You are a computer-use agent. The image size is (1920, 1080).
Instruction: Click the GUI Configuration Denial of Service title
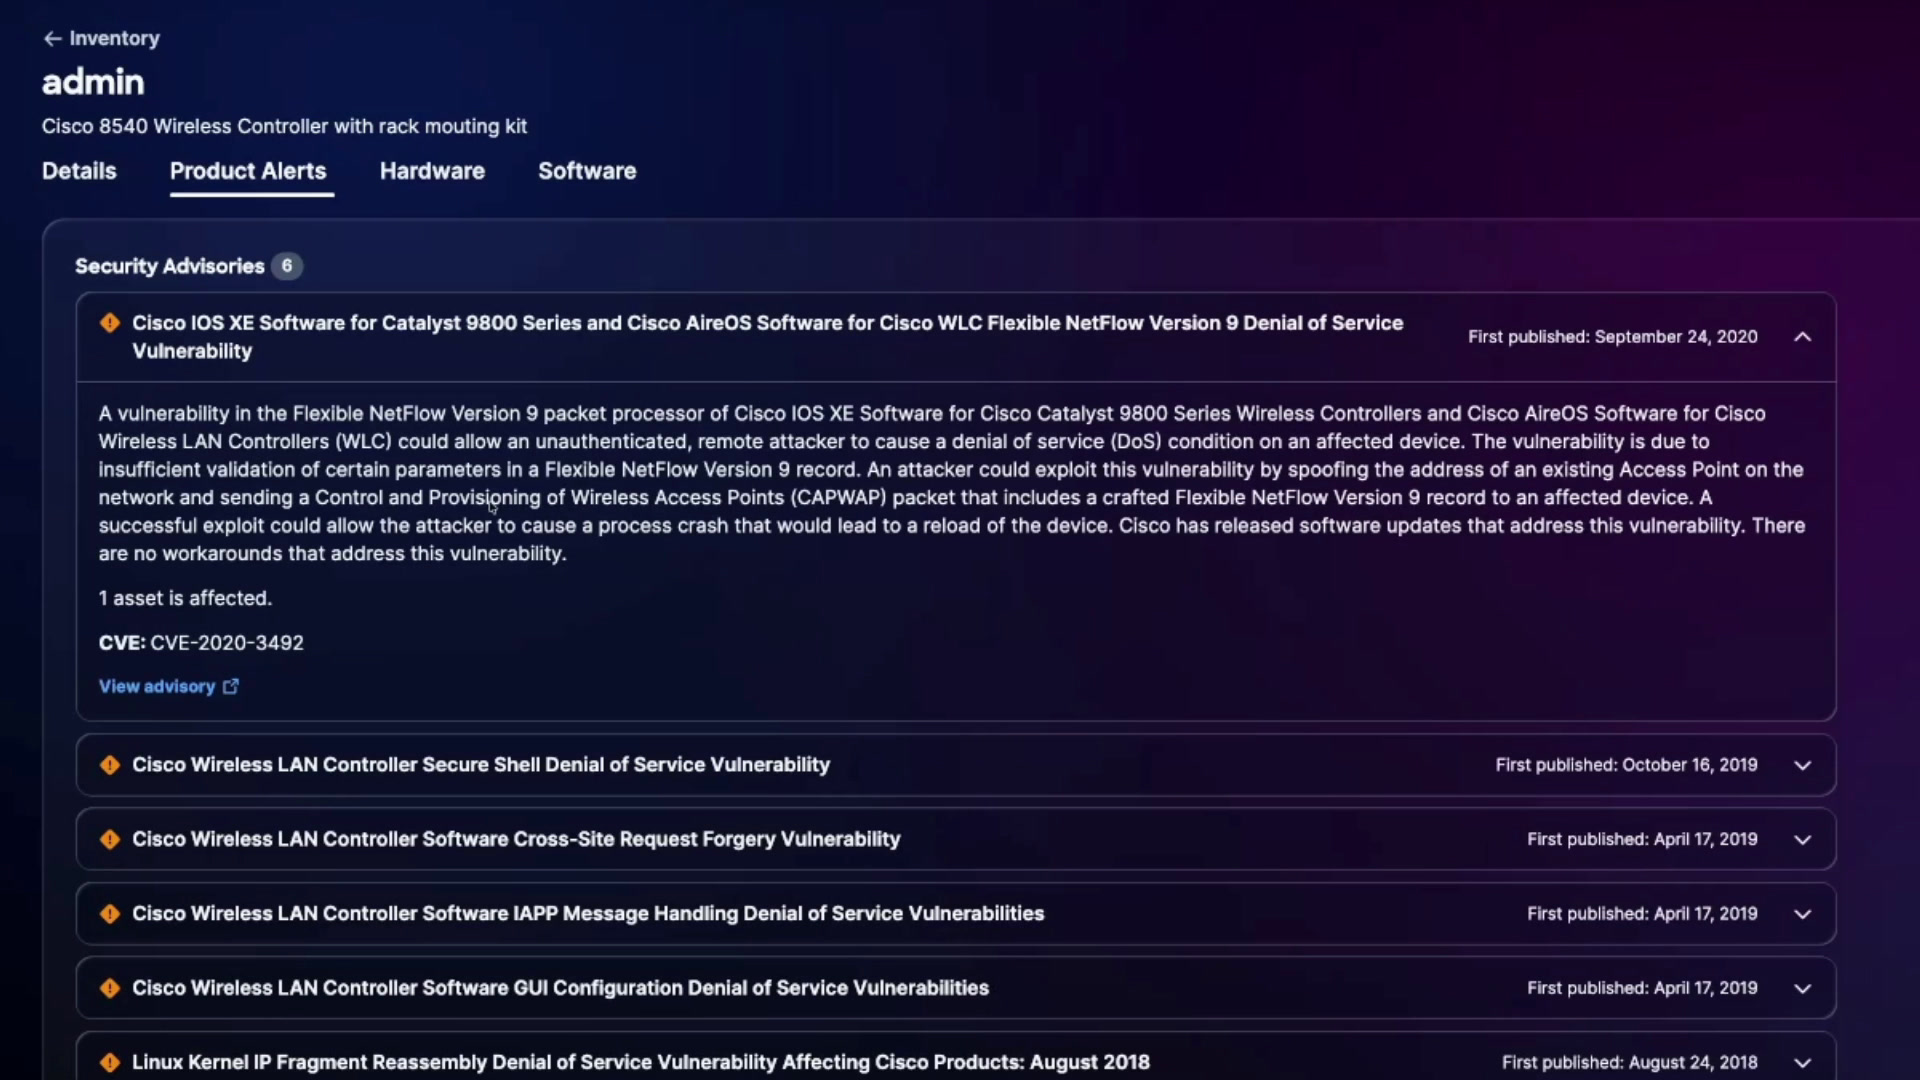(560, 988)
